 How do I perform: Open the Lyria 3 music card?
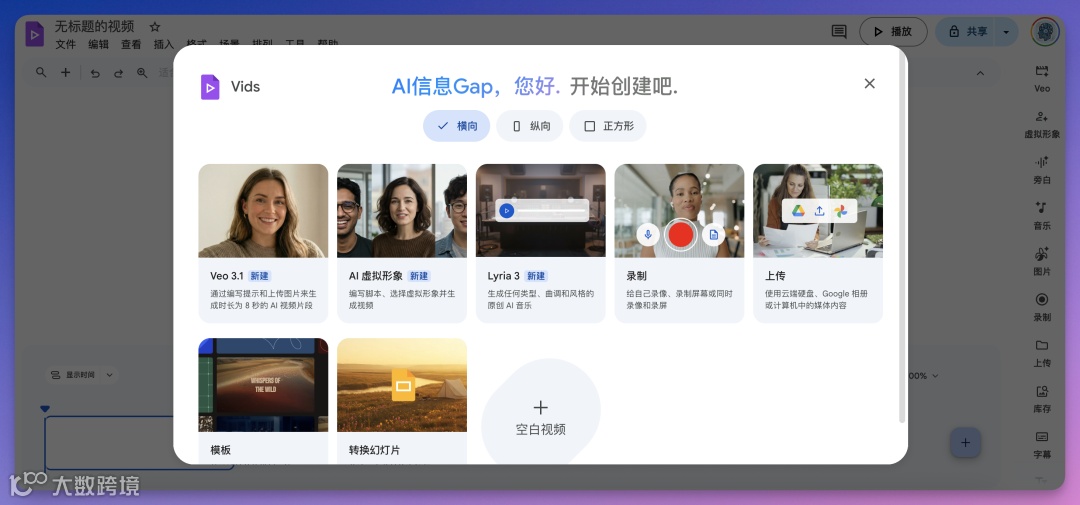(541, 243)
